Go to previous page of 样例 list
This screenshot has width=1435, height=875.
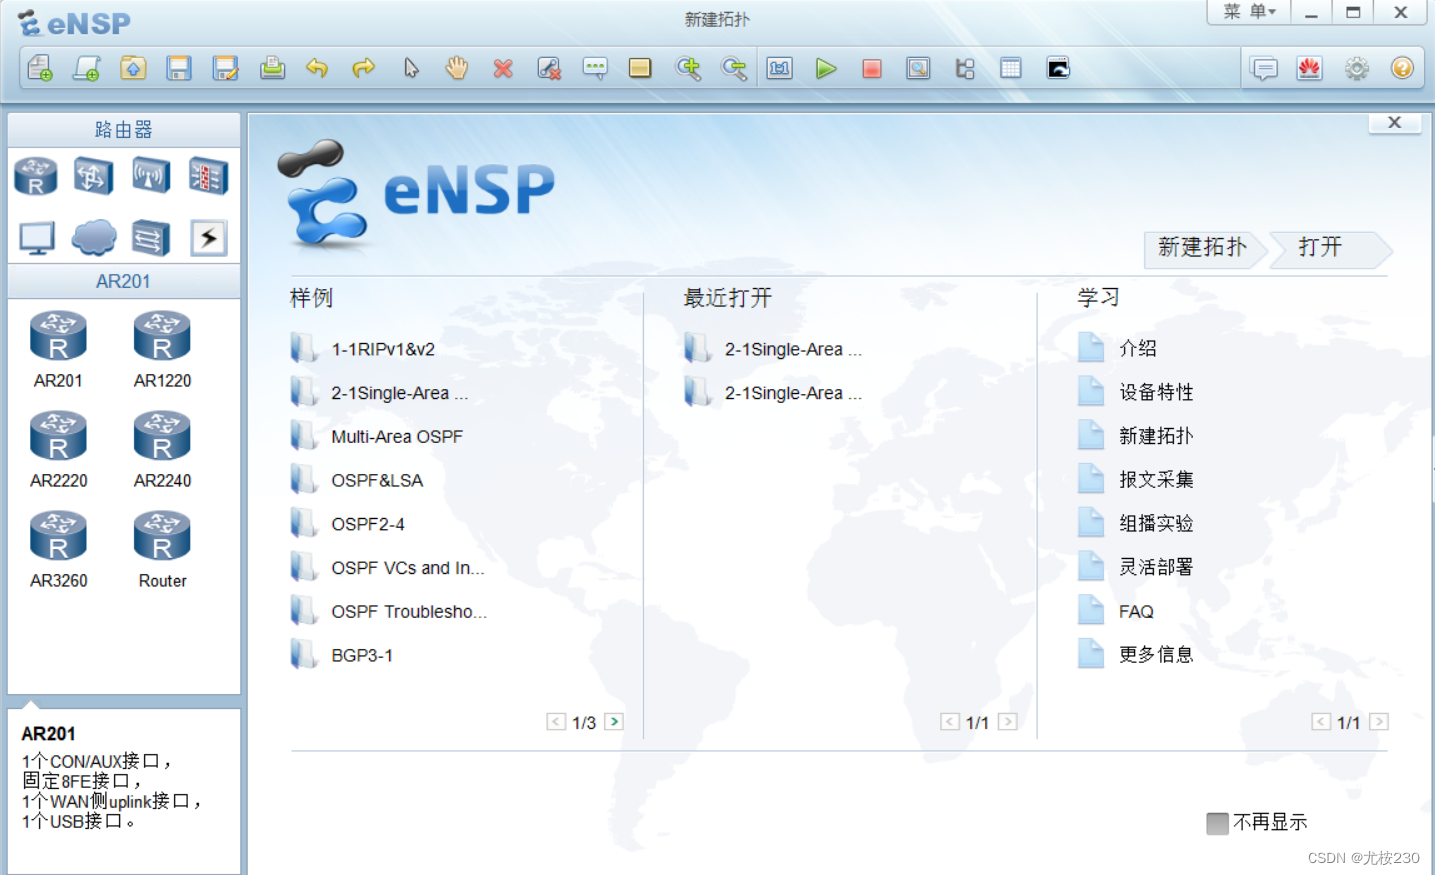(556, 721)
